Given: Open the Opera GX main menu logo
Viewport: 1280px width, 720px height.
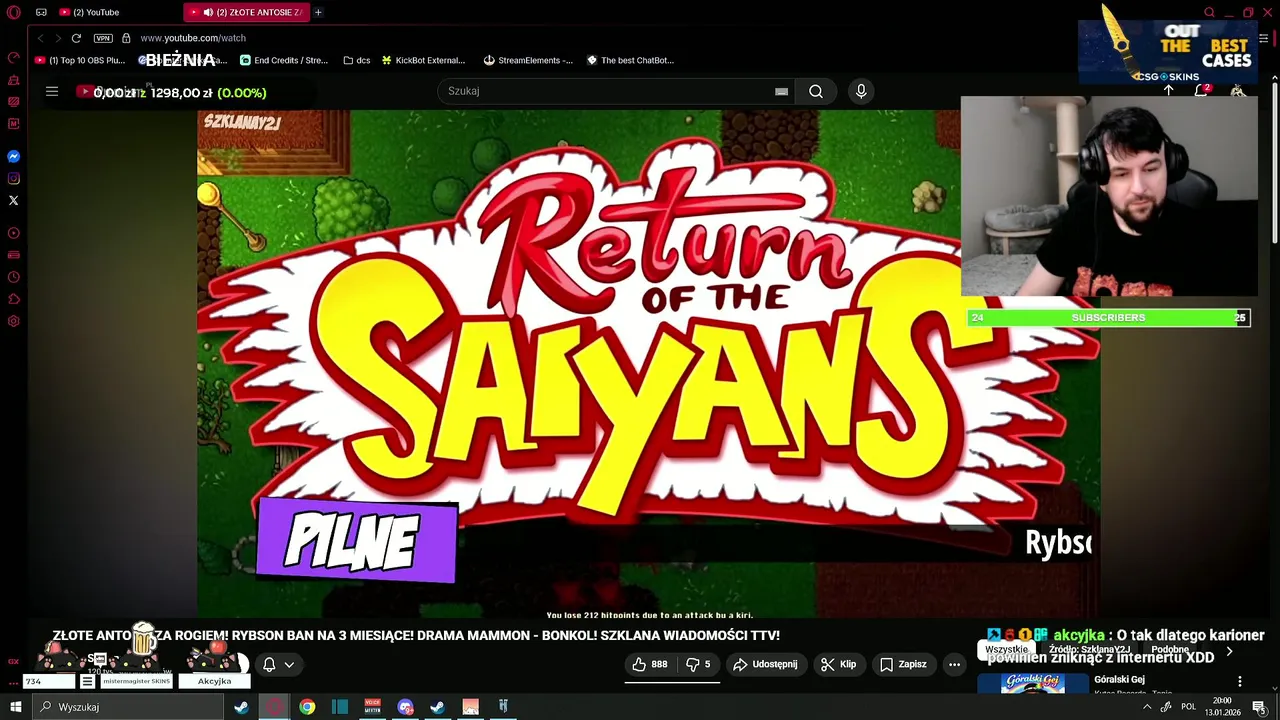Looking at the screenshot, I should [x=13, y=12].
